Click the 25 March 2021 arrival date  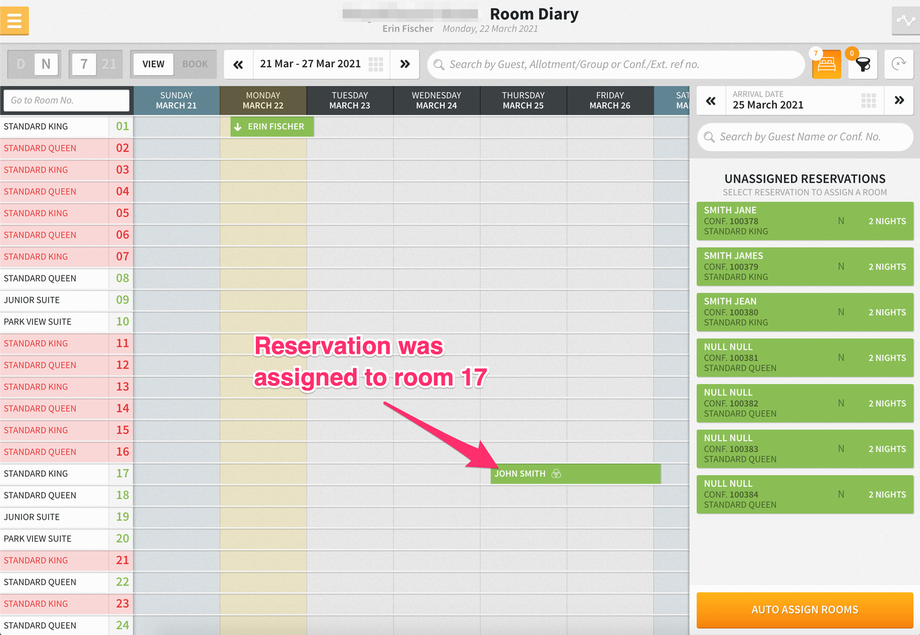pos(767,105)
